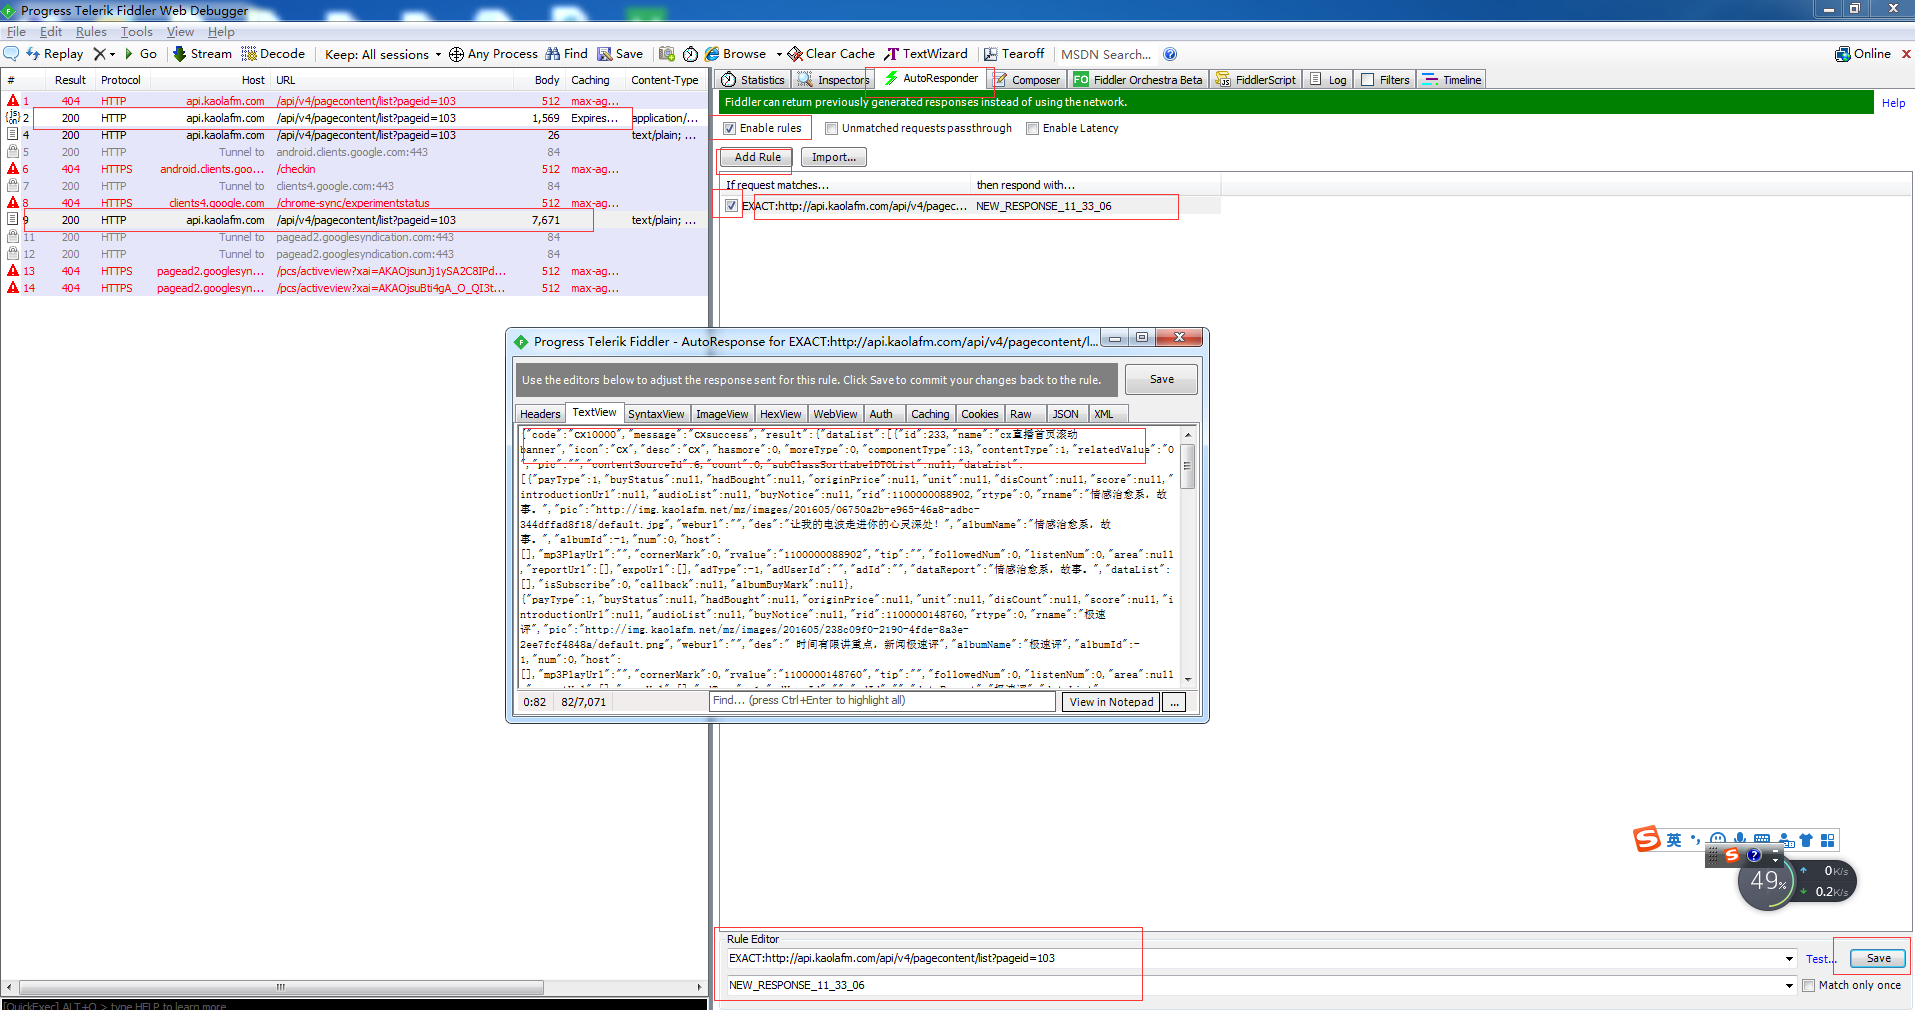Expand the Rule Editor match URL dropdown
The width and height of the screenshot is (1915, 1010).
point(1789,958)
